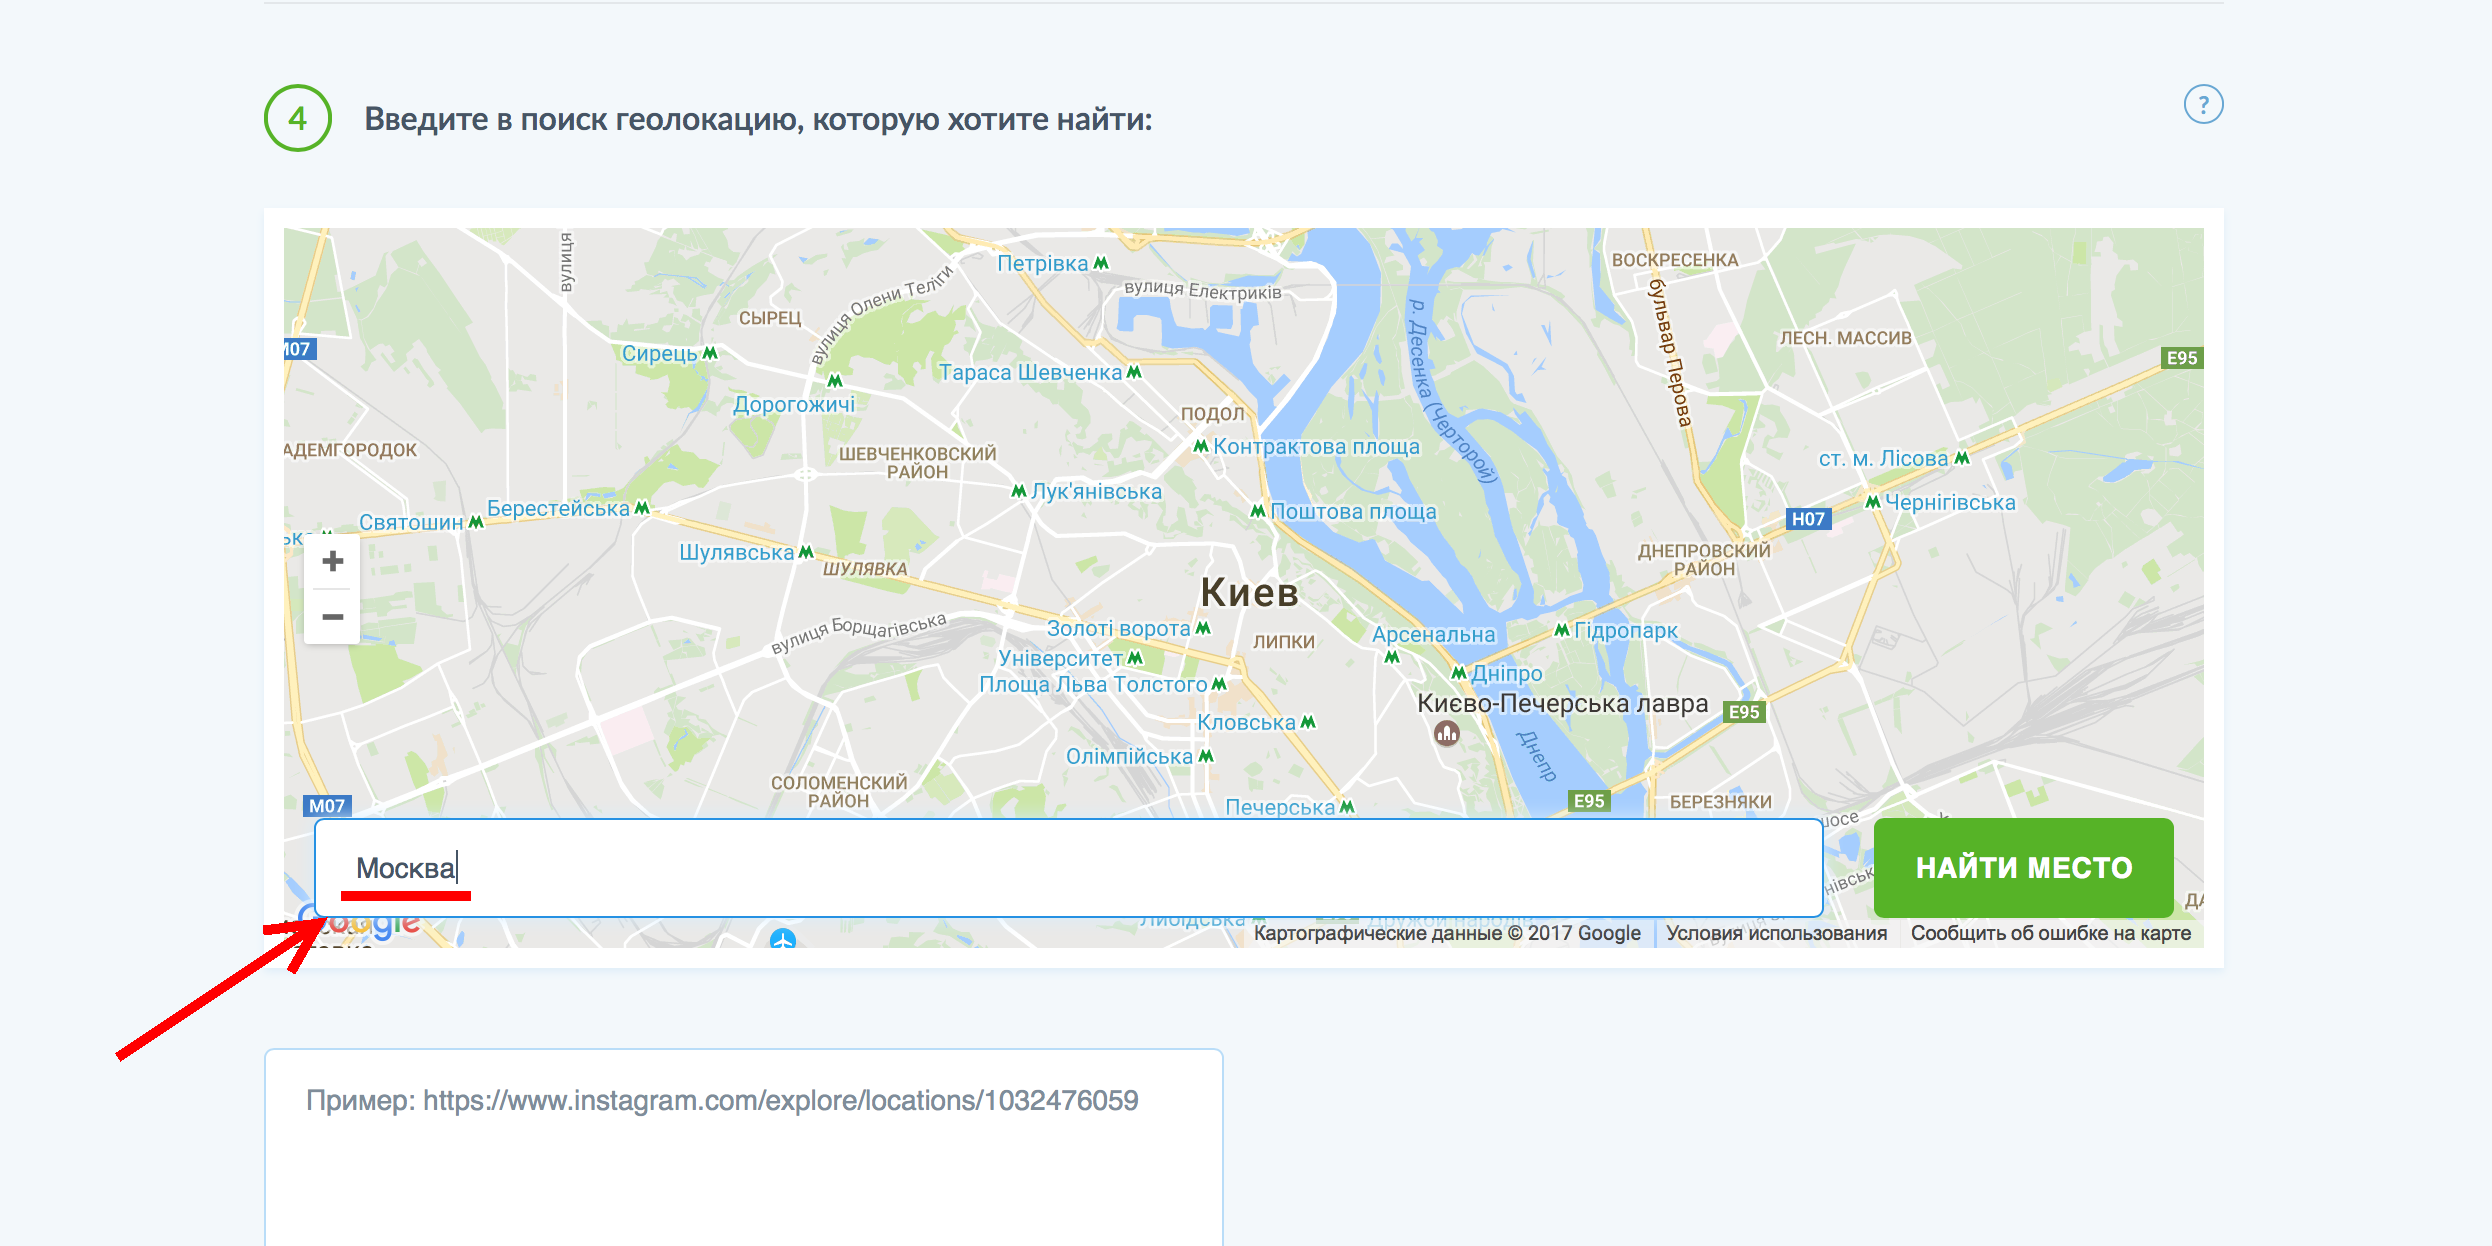2492x1246 pixels.
Task: Click the Instagram location URL example textarea
Action: (x=743, y=1150)
